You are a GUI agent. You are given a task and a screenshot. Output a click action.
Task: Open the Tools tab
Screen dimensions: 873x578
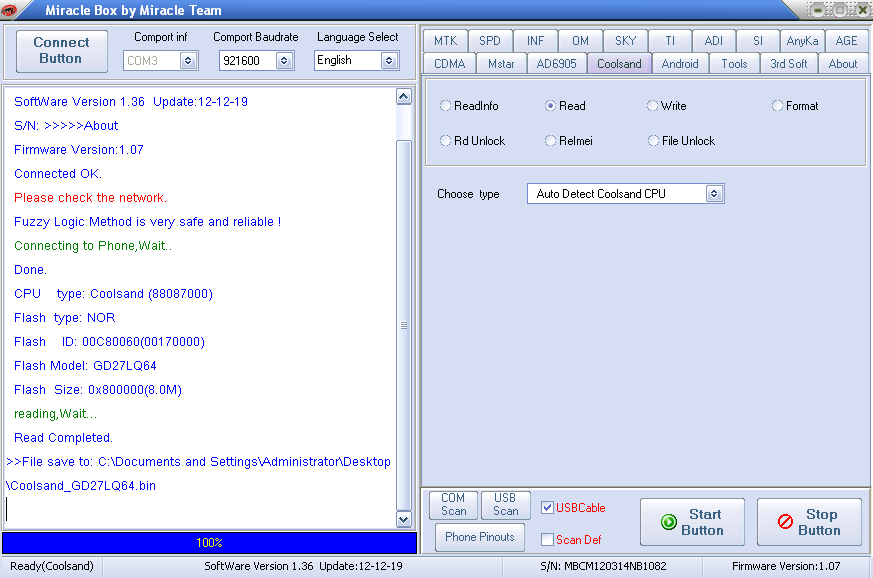tap(734, 63)
